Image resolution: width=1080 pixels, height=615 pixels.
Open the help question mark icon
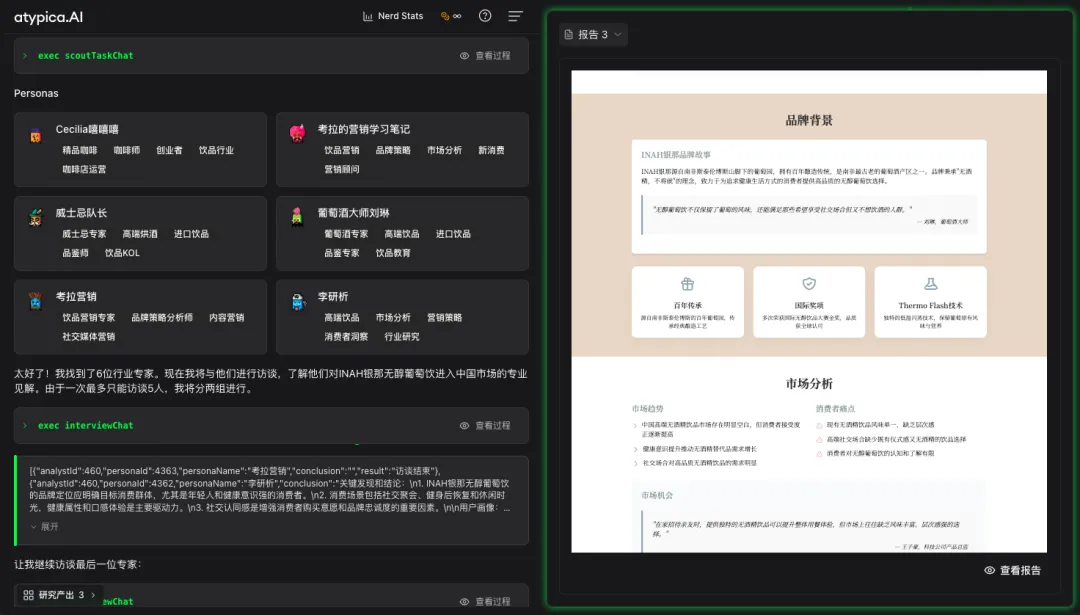485,16
